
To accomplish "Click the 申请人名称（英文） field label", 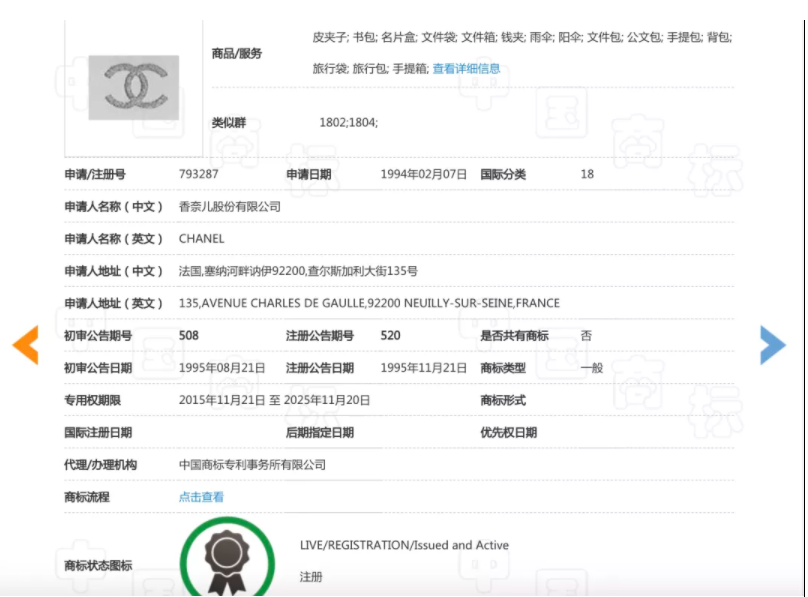I will pyautogui.click(x=113, y=239).
